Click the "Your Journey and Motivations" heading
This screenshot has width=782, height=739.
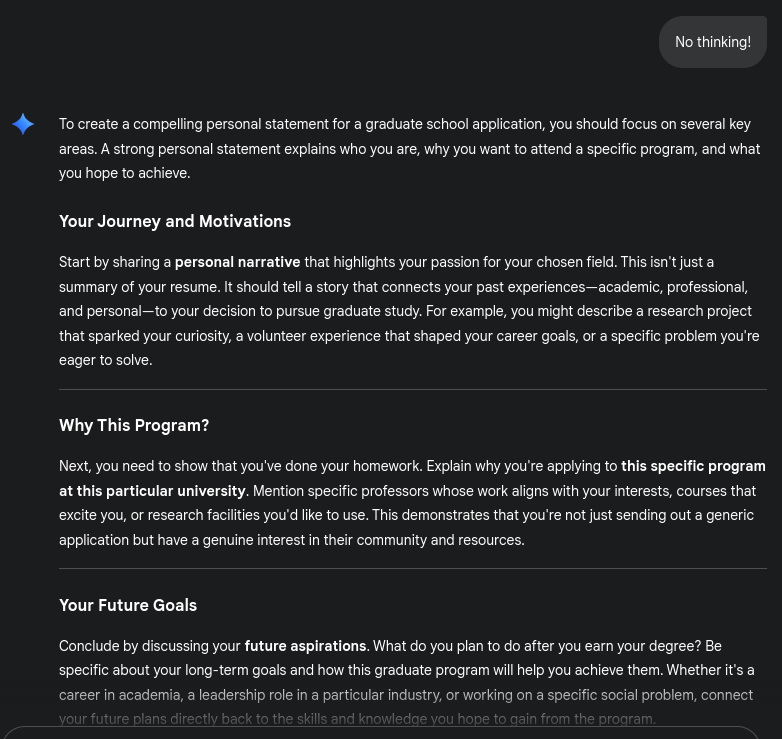(x=175, y=221)
